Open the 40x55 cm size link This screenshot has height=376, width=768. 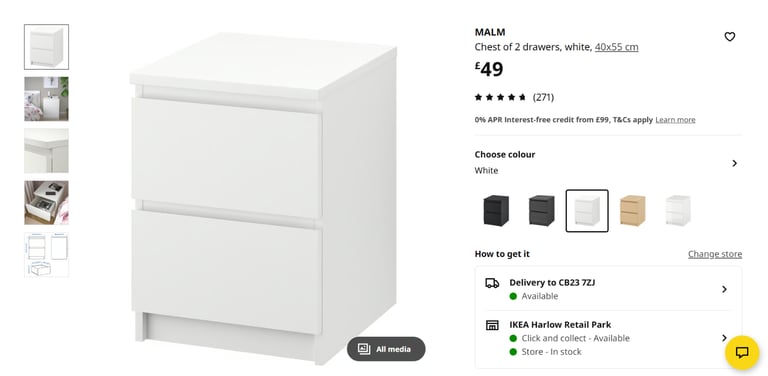(616, 47)
